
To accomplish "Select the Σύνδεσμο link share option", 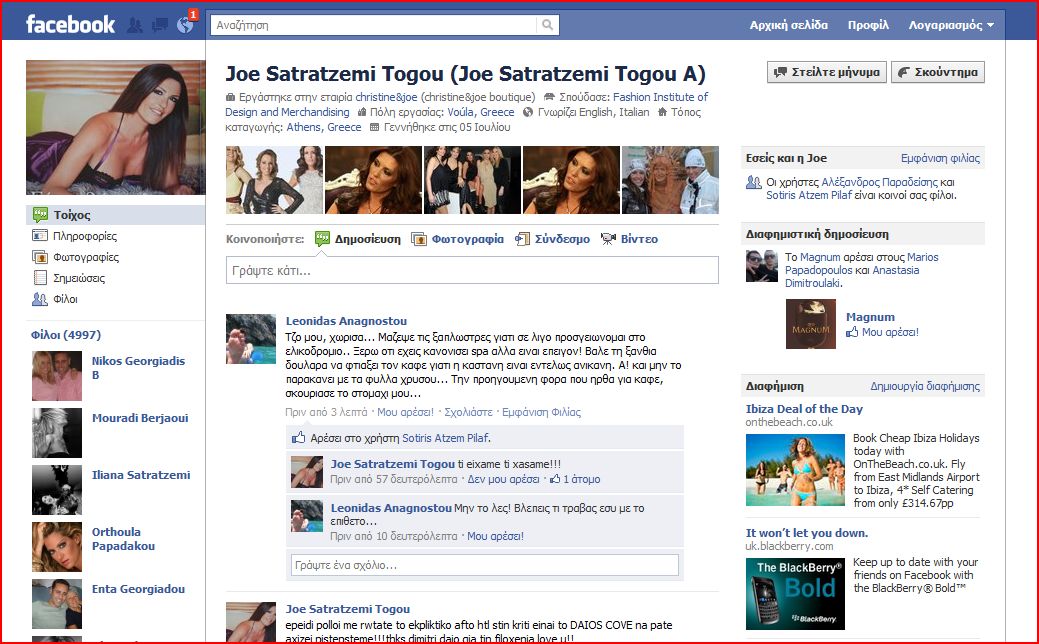I will tap(553, 239).
